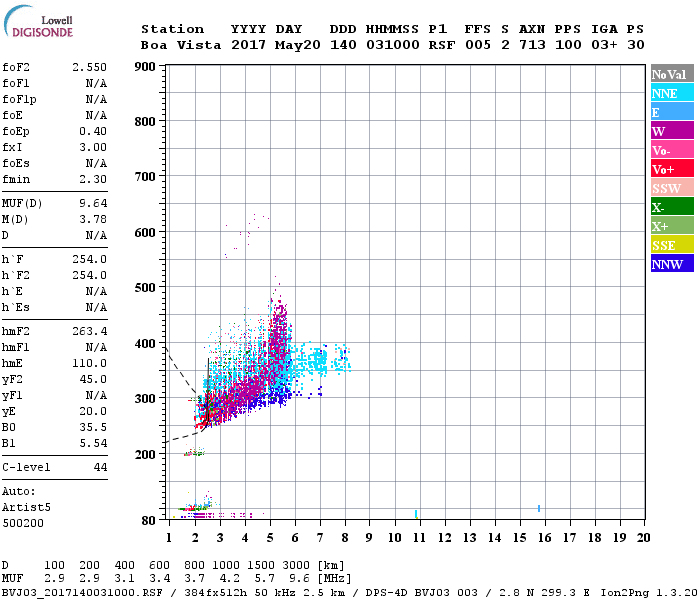The image size is (700, 600).
Task: Click the MUF(D) value 9.64
Action: click(x=92, y=203)
